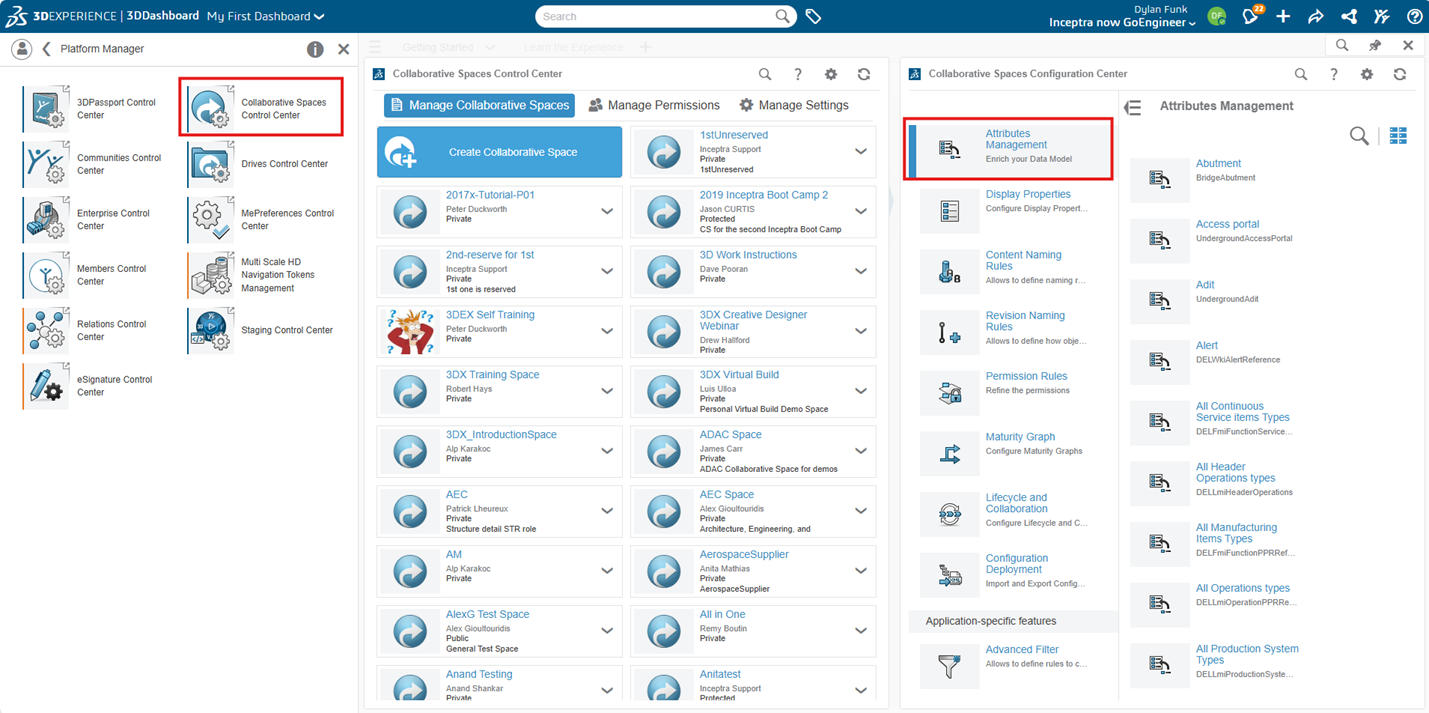Refresh Collaborative Spaces Control Center widget
This screenshot has width=1429, height=713.
pyautogui.click(x=864, y=74)
